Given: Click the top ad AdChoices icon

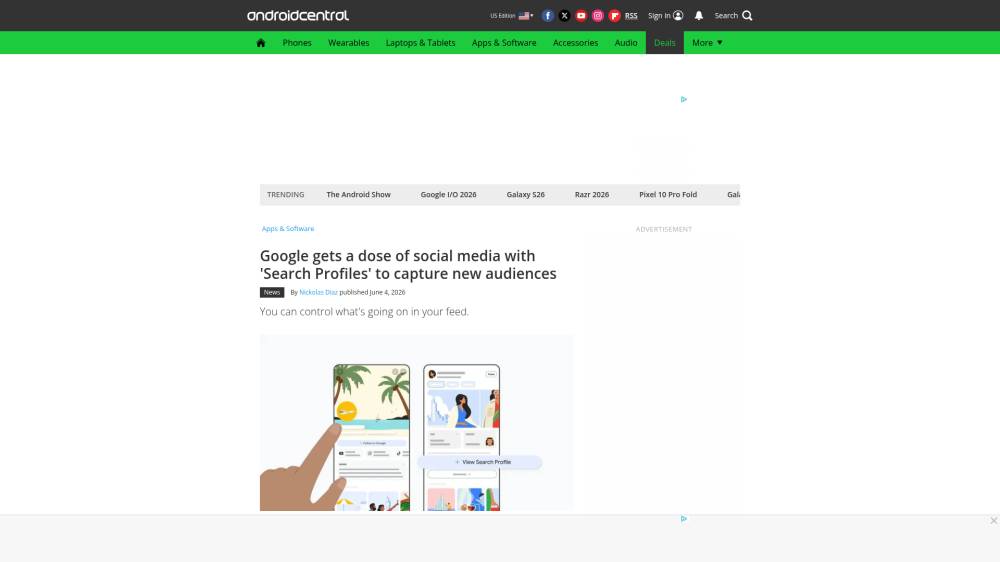Looking at the screenshot, I should pos(684,99).
